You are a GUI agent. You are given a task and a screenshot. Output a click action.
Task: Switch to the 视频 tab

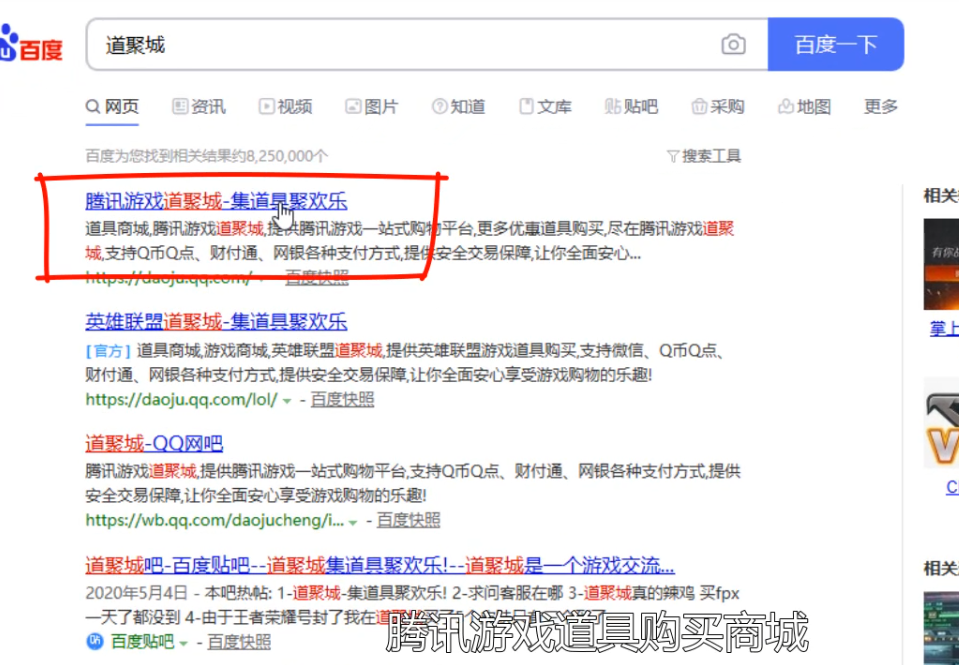click(286, 106)
